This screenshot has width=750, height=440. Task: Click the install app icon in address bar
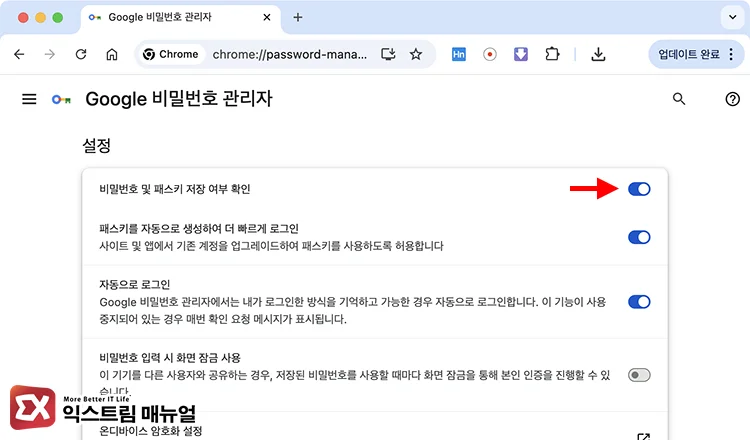pos(388,54)
